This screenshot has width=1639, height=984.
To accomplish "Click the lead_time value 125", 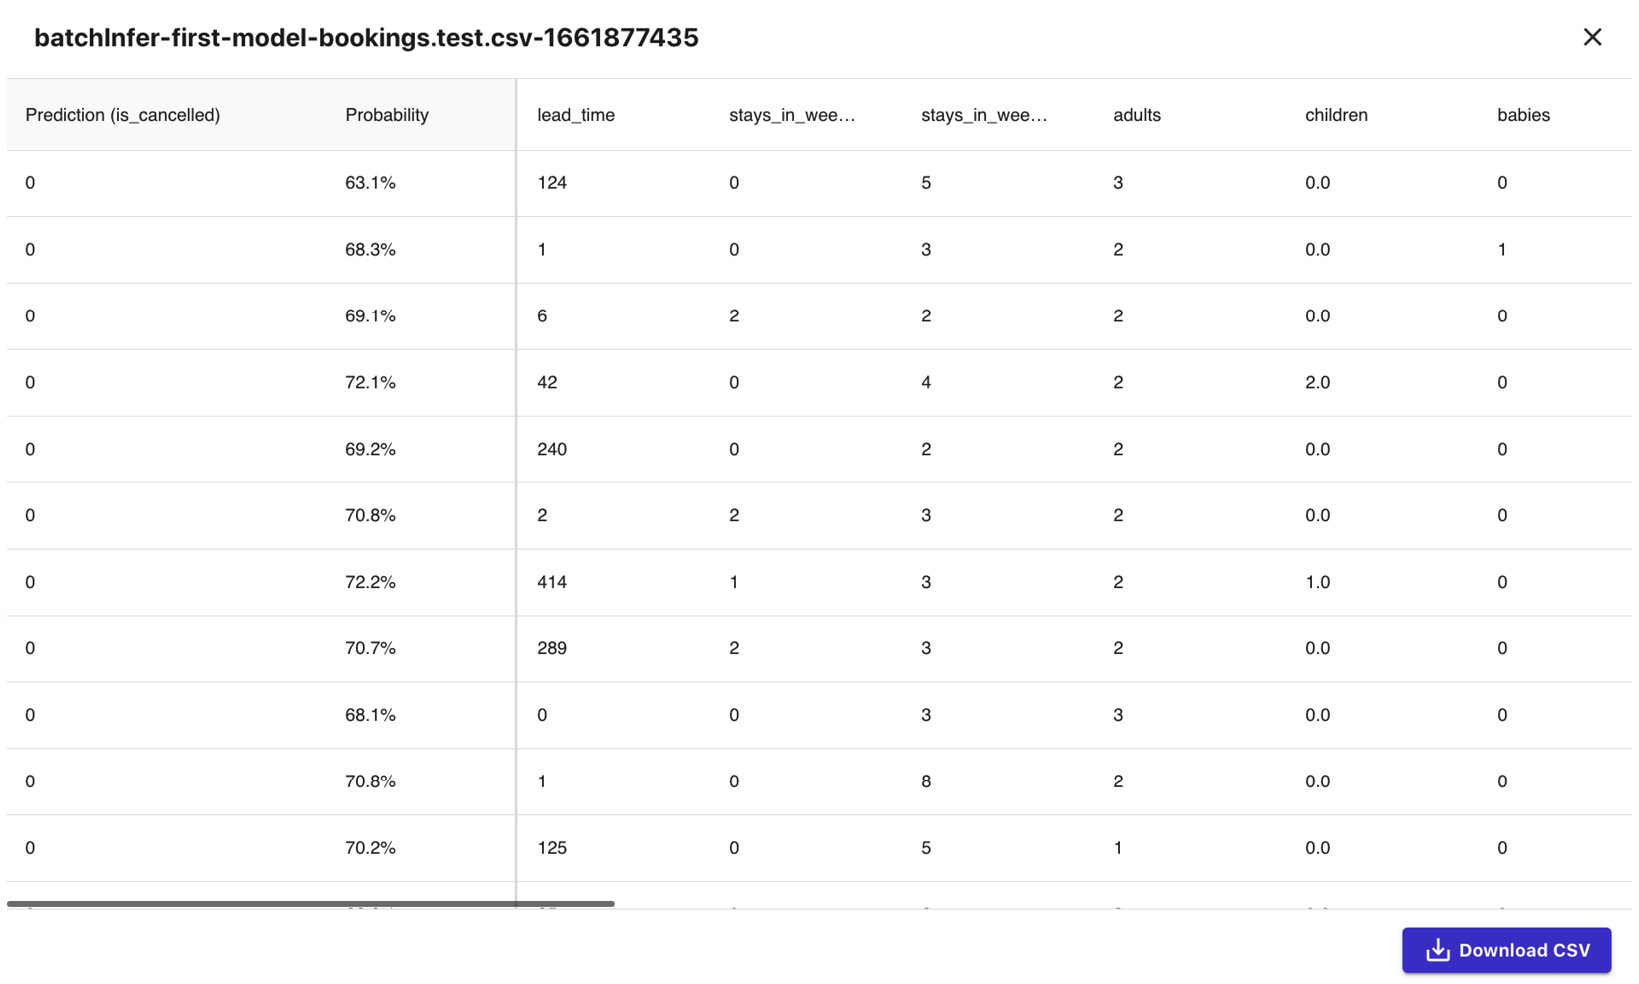I will point(552,848).
